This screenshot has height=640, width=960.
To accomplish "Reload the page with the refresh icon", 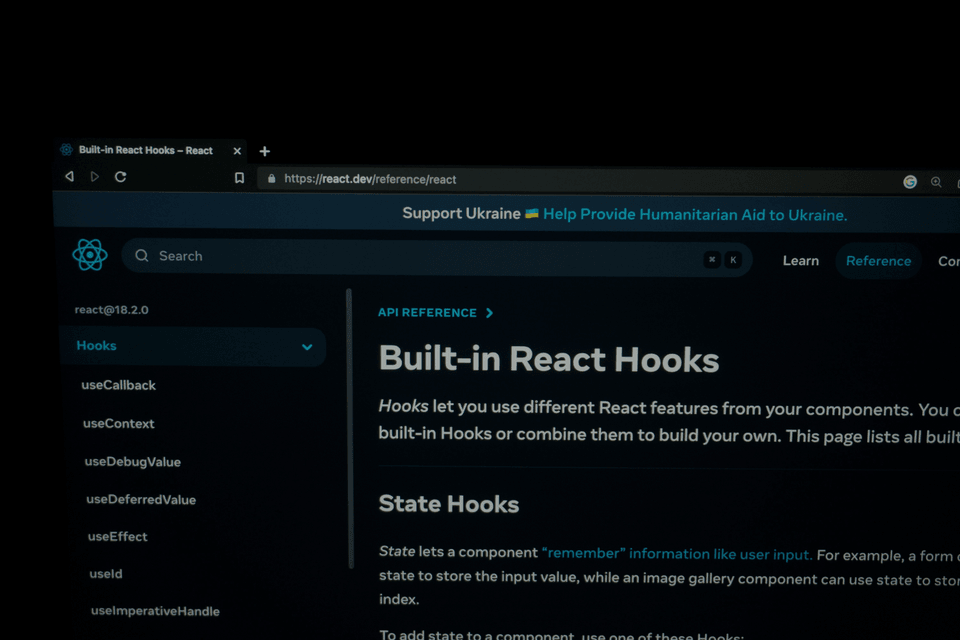I will coord(121,176).
